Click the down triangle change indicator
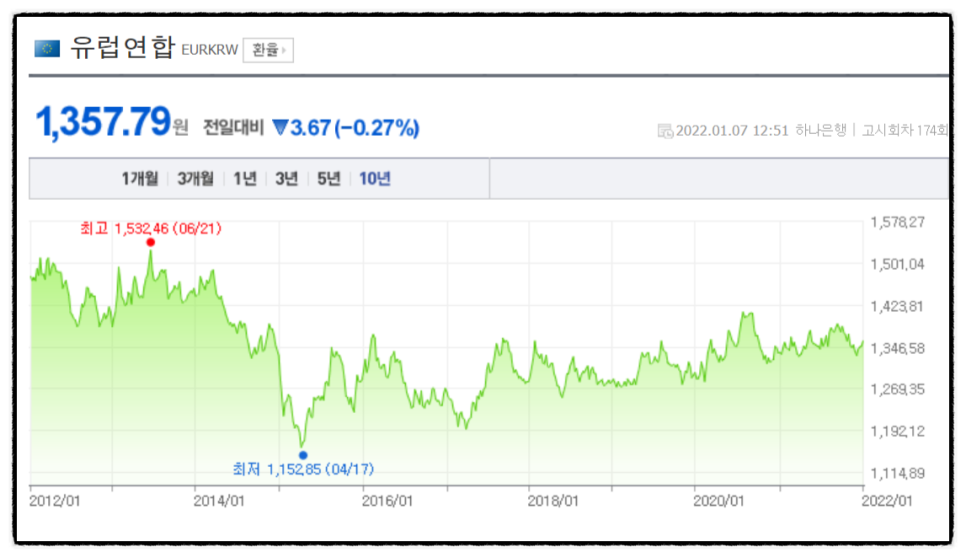 tap(280, 127)
